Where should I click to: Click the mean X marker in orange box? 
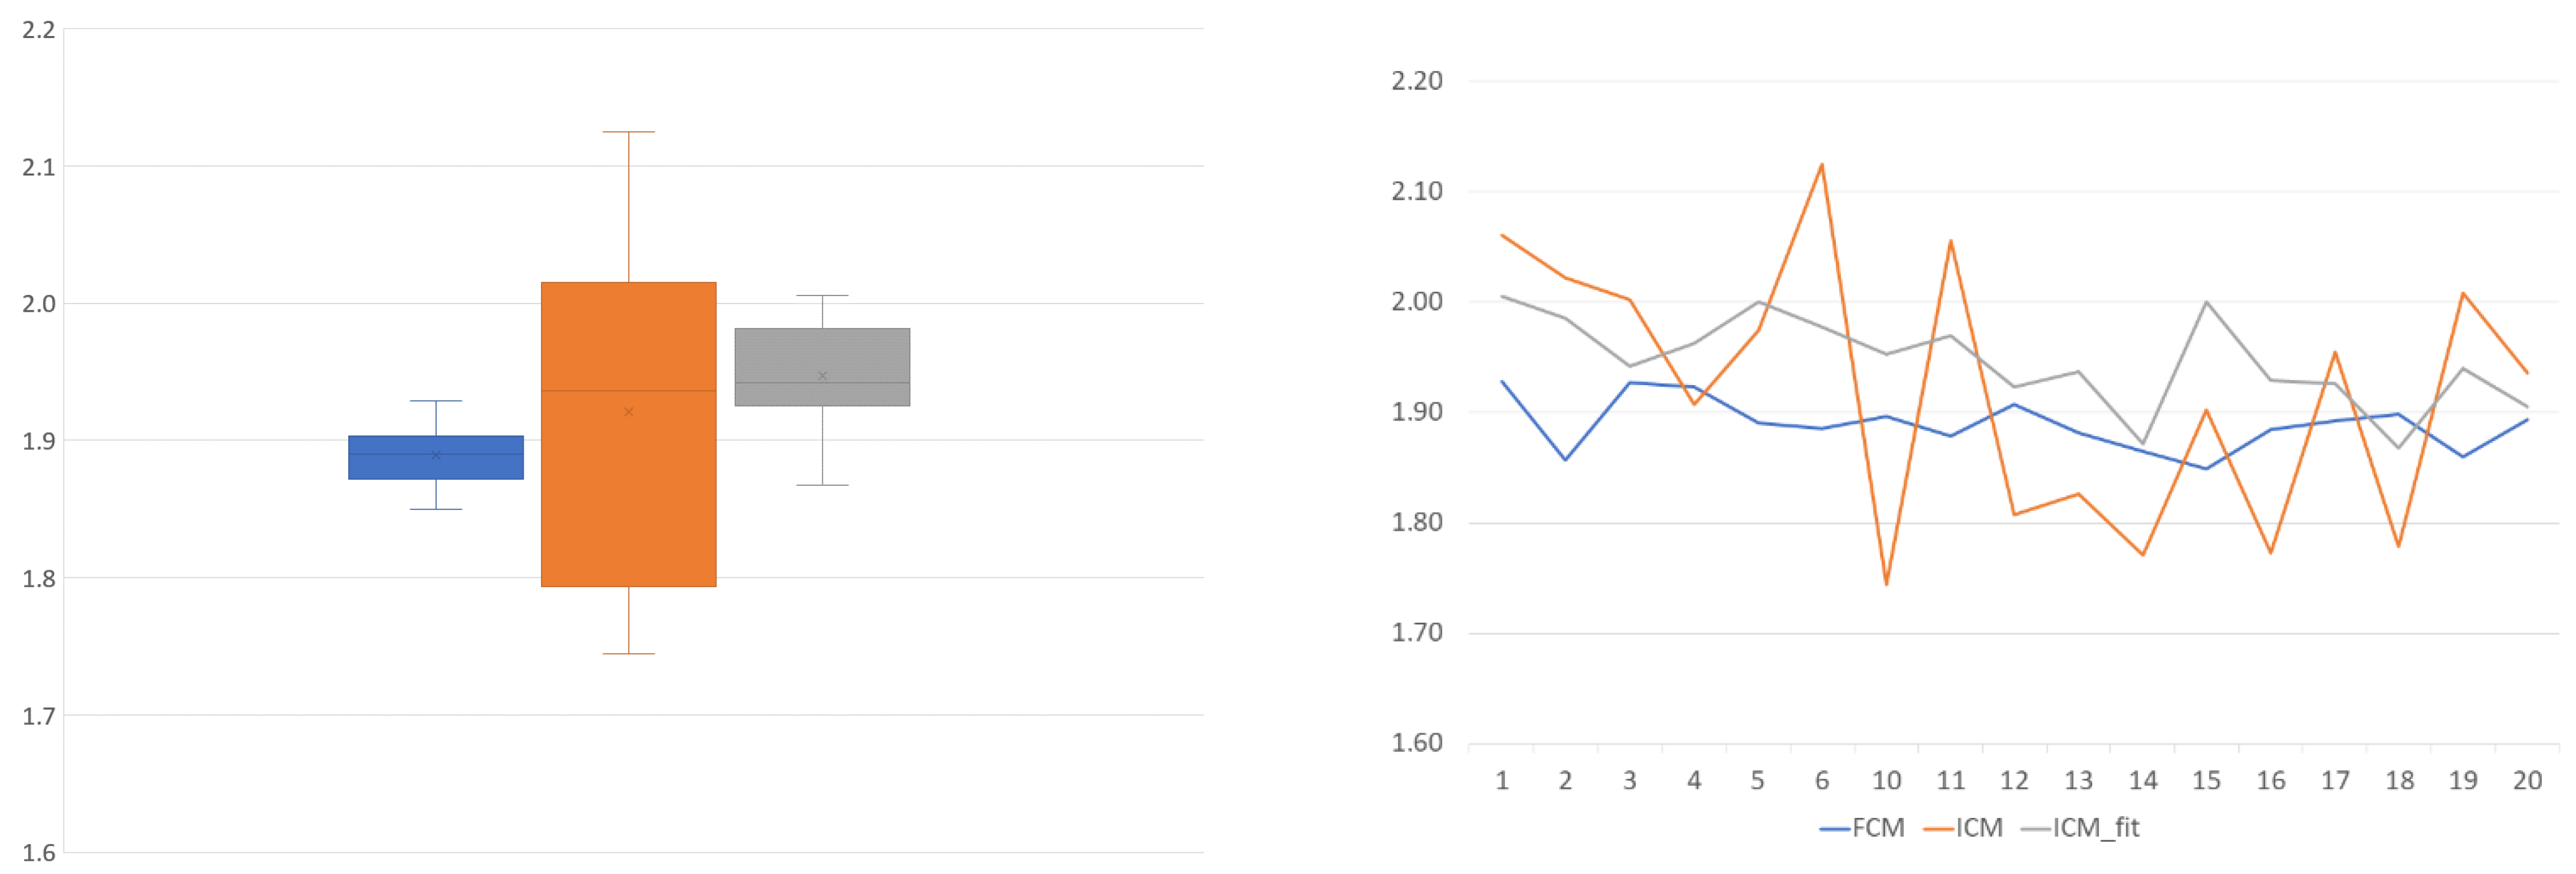click(628, 412)
